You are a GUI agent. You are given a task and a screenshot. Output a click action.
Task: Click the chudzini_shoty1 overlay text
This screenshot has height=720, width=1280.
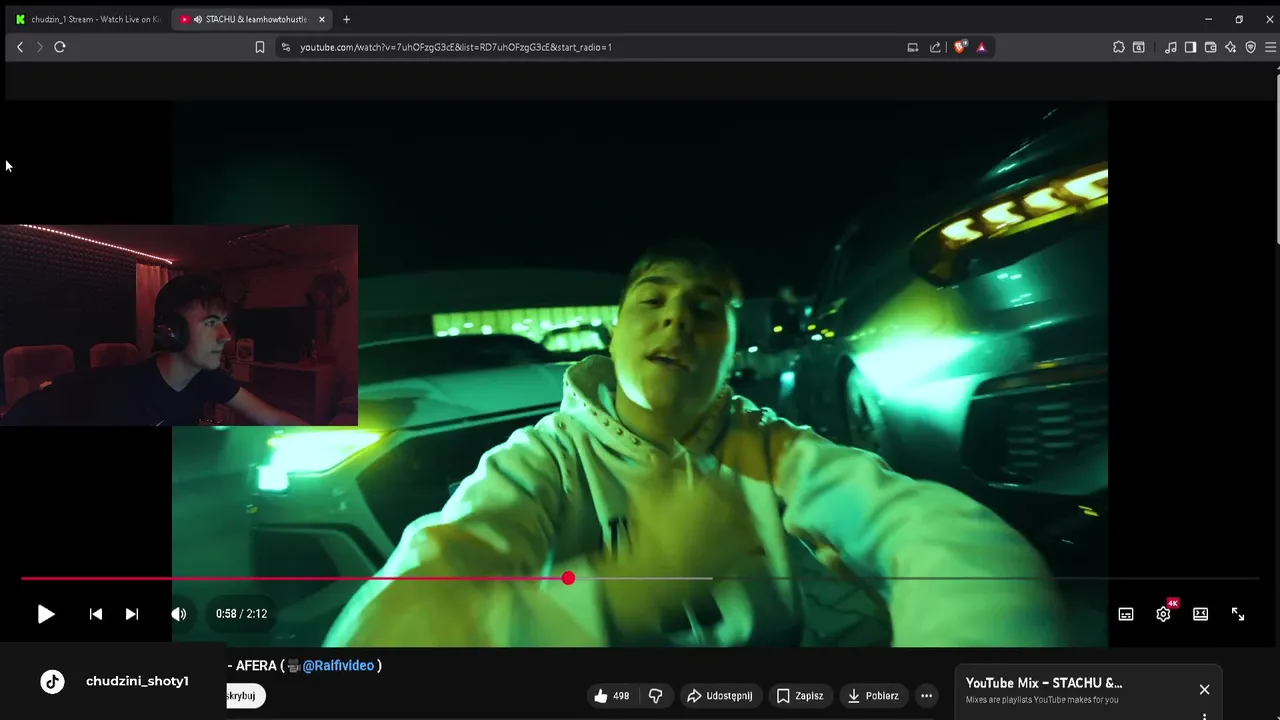coord(137,681)
